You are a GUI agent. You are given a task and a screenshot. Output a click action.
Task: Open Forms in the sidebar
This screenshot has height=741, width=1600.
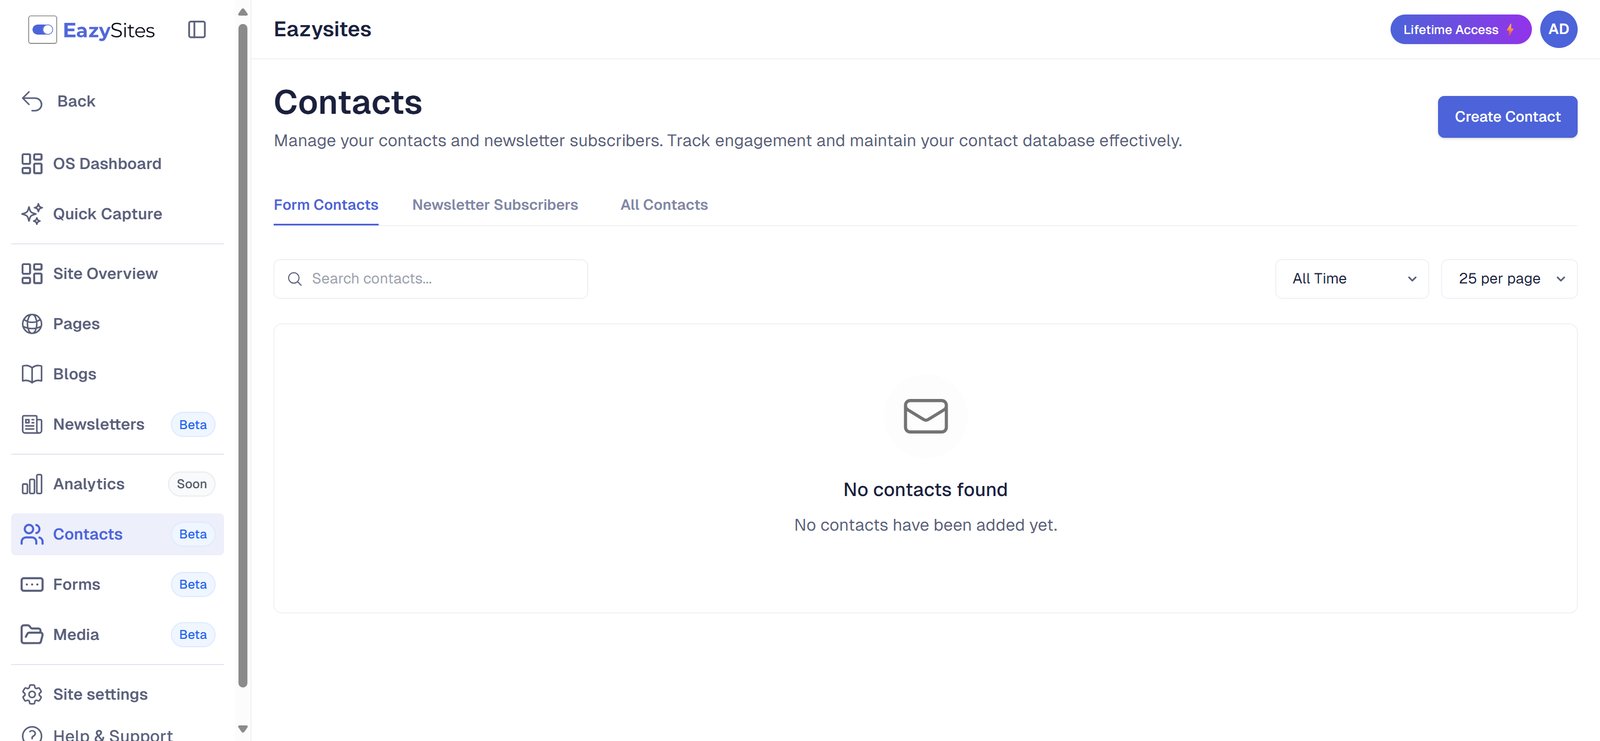[x=77, y=585]
